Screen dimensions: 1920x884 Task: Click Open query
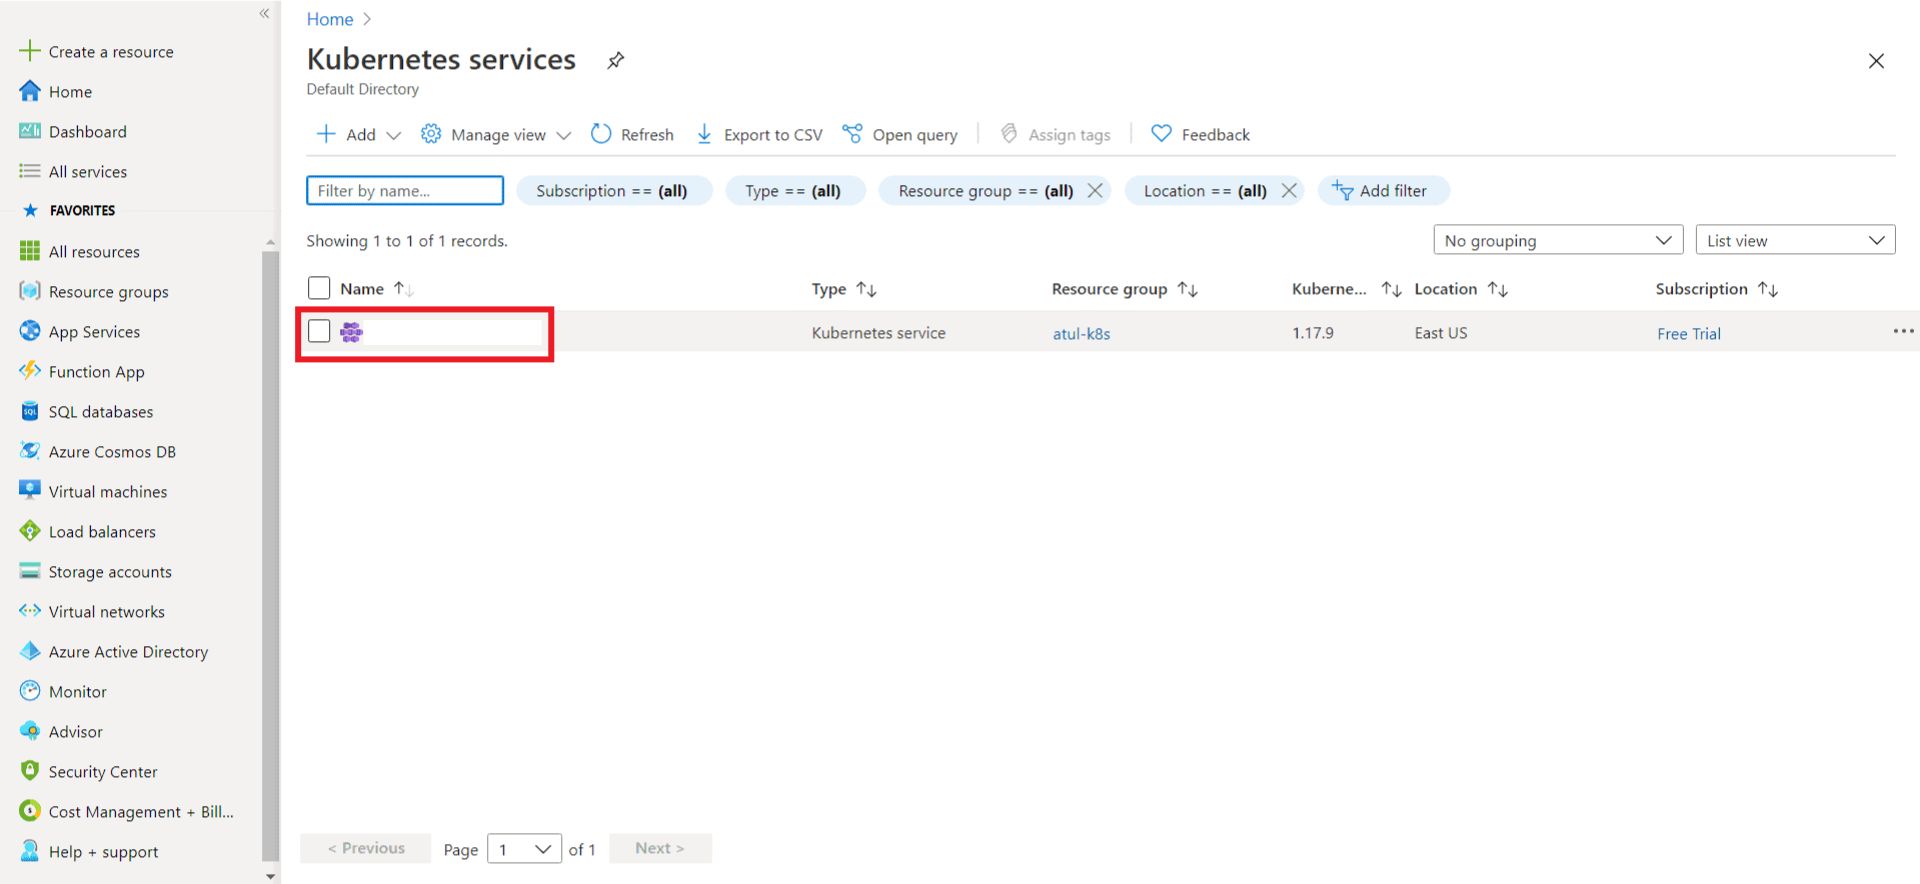pos(900,134)
